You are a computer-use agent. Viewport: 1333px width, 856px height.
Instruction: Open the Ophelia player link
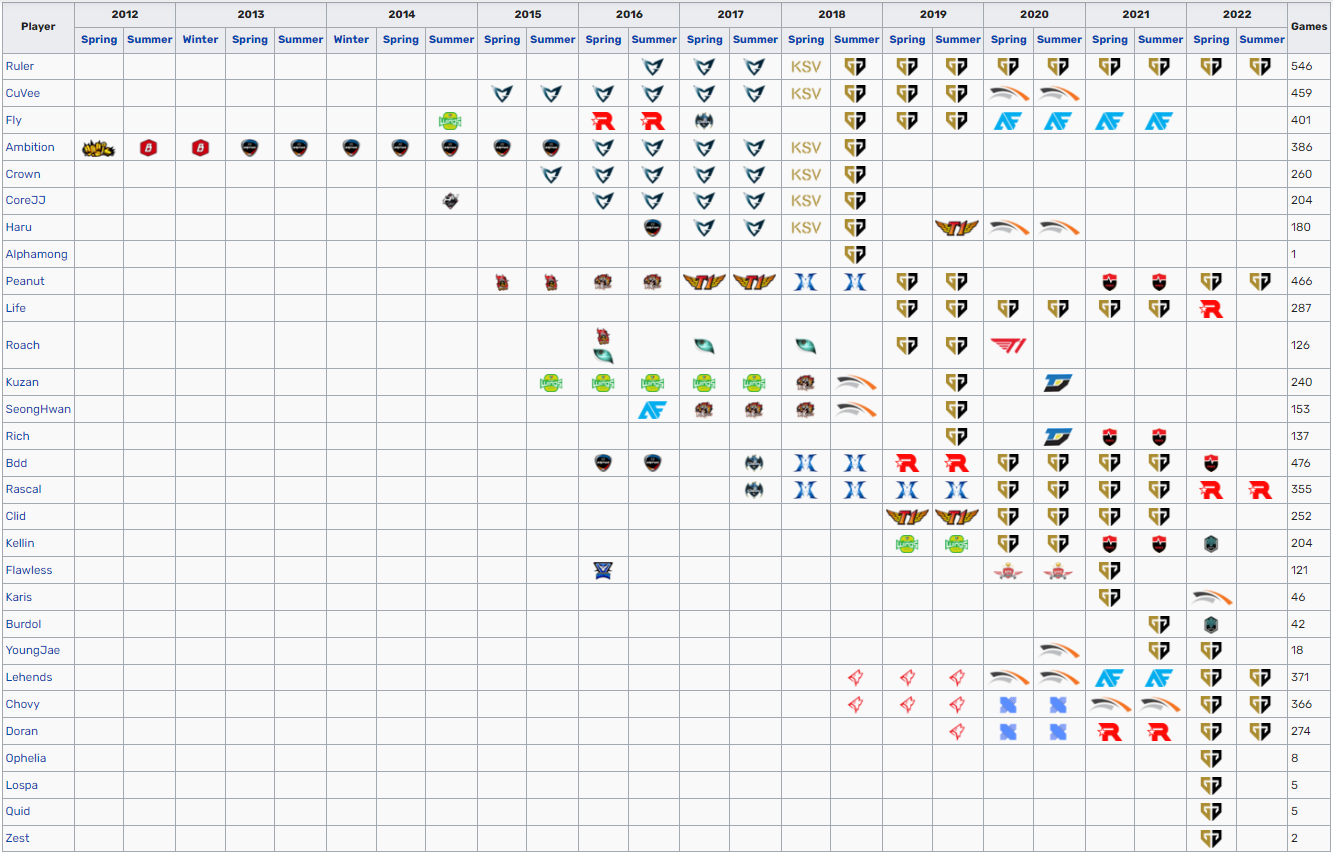26,759
